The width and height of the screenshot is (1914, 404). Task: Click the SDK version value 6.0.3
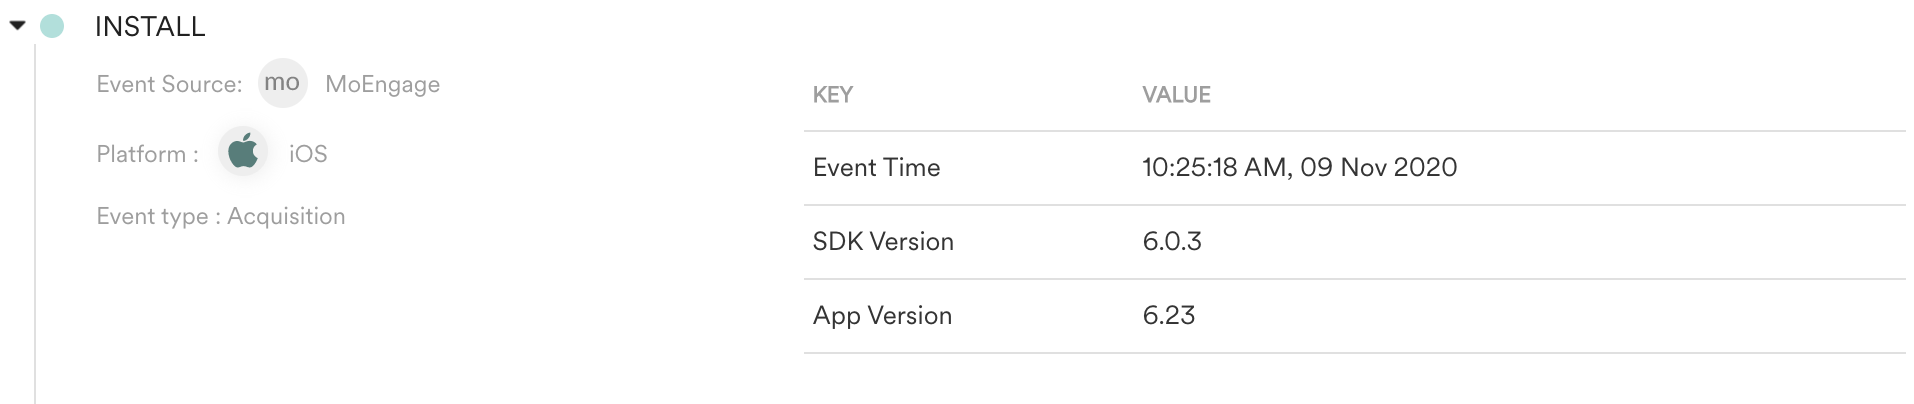pyautogui.click(x=1171, y=242)
